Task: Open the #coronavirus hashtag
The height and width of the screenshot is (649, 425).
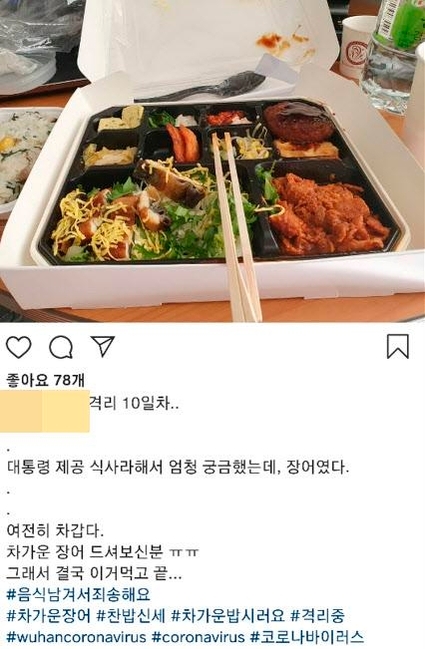Action: pyautogui.click(x=198, y=637)
